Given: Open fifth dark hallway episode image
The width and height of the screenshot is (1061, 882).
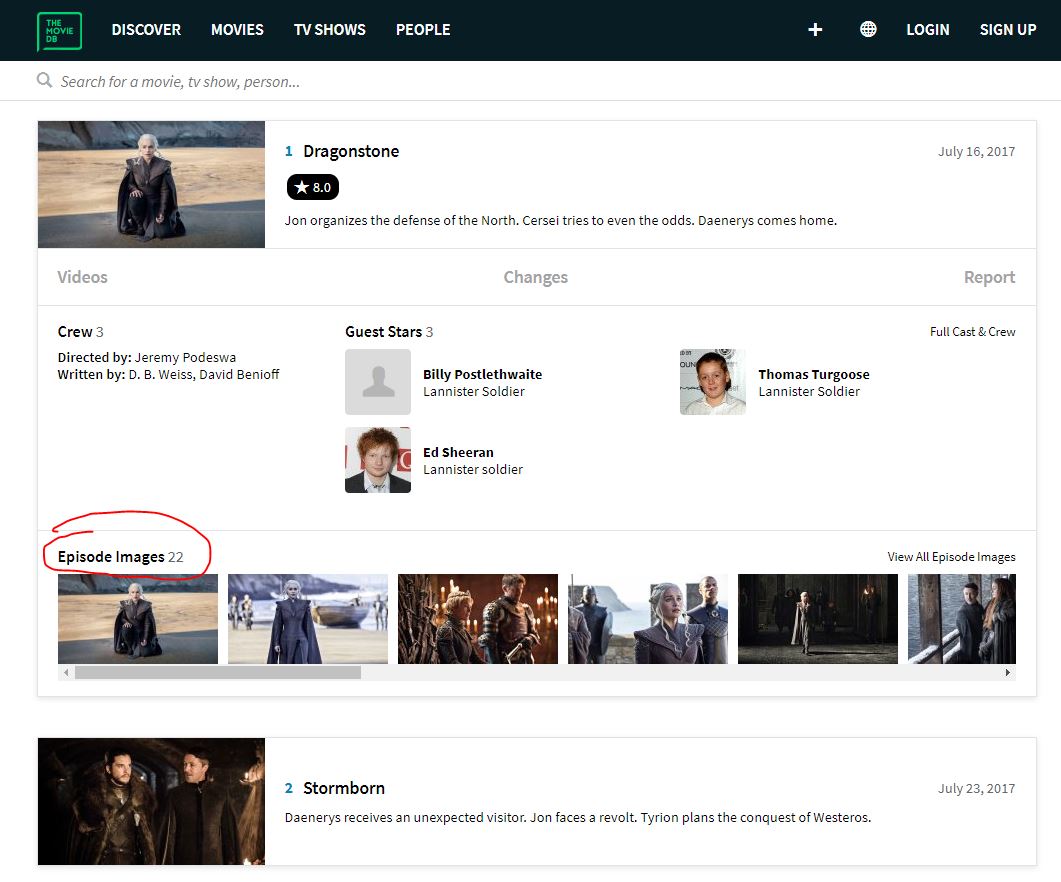Looking at the screenshot, I should click(817, 619).
